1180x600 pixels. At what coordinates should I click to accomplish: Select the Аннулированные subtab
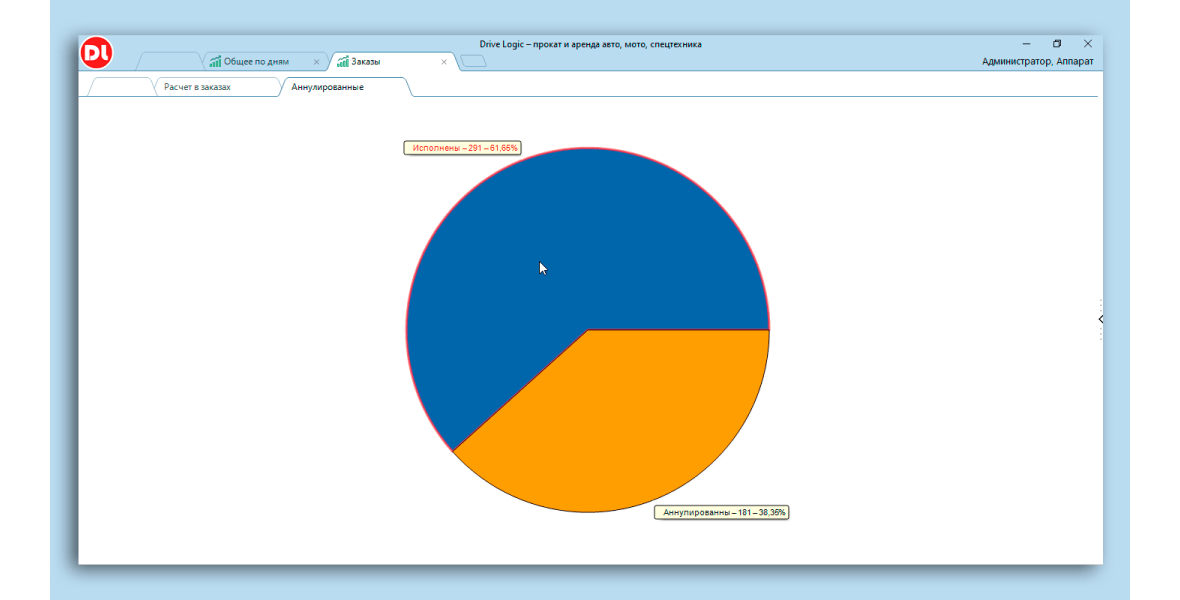click(x=327, y=87)
